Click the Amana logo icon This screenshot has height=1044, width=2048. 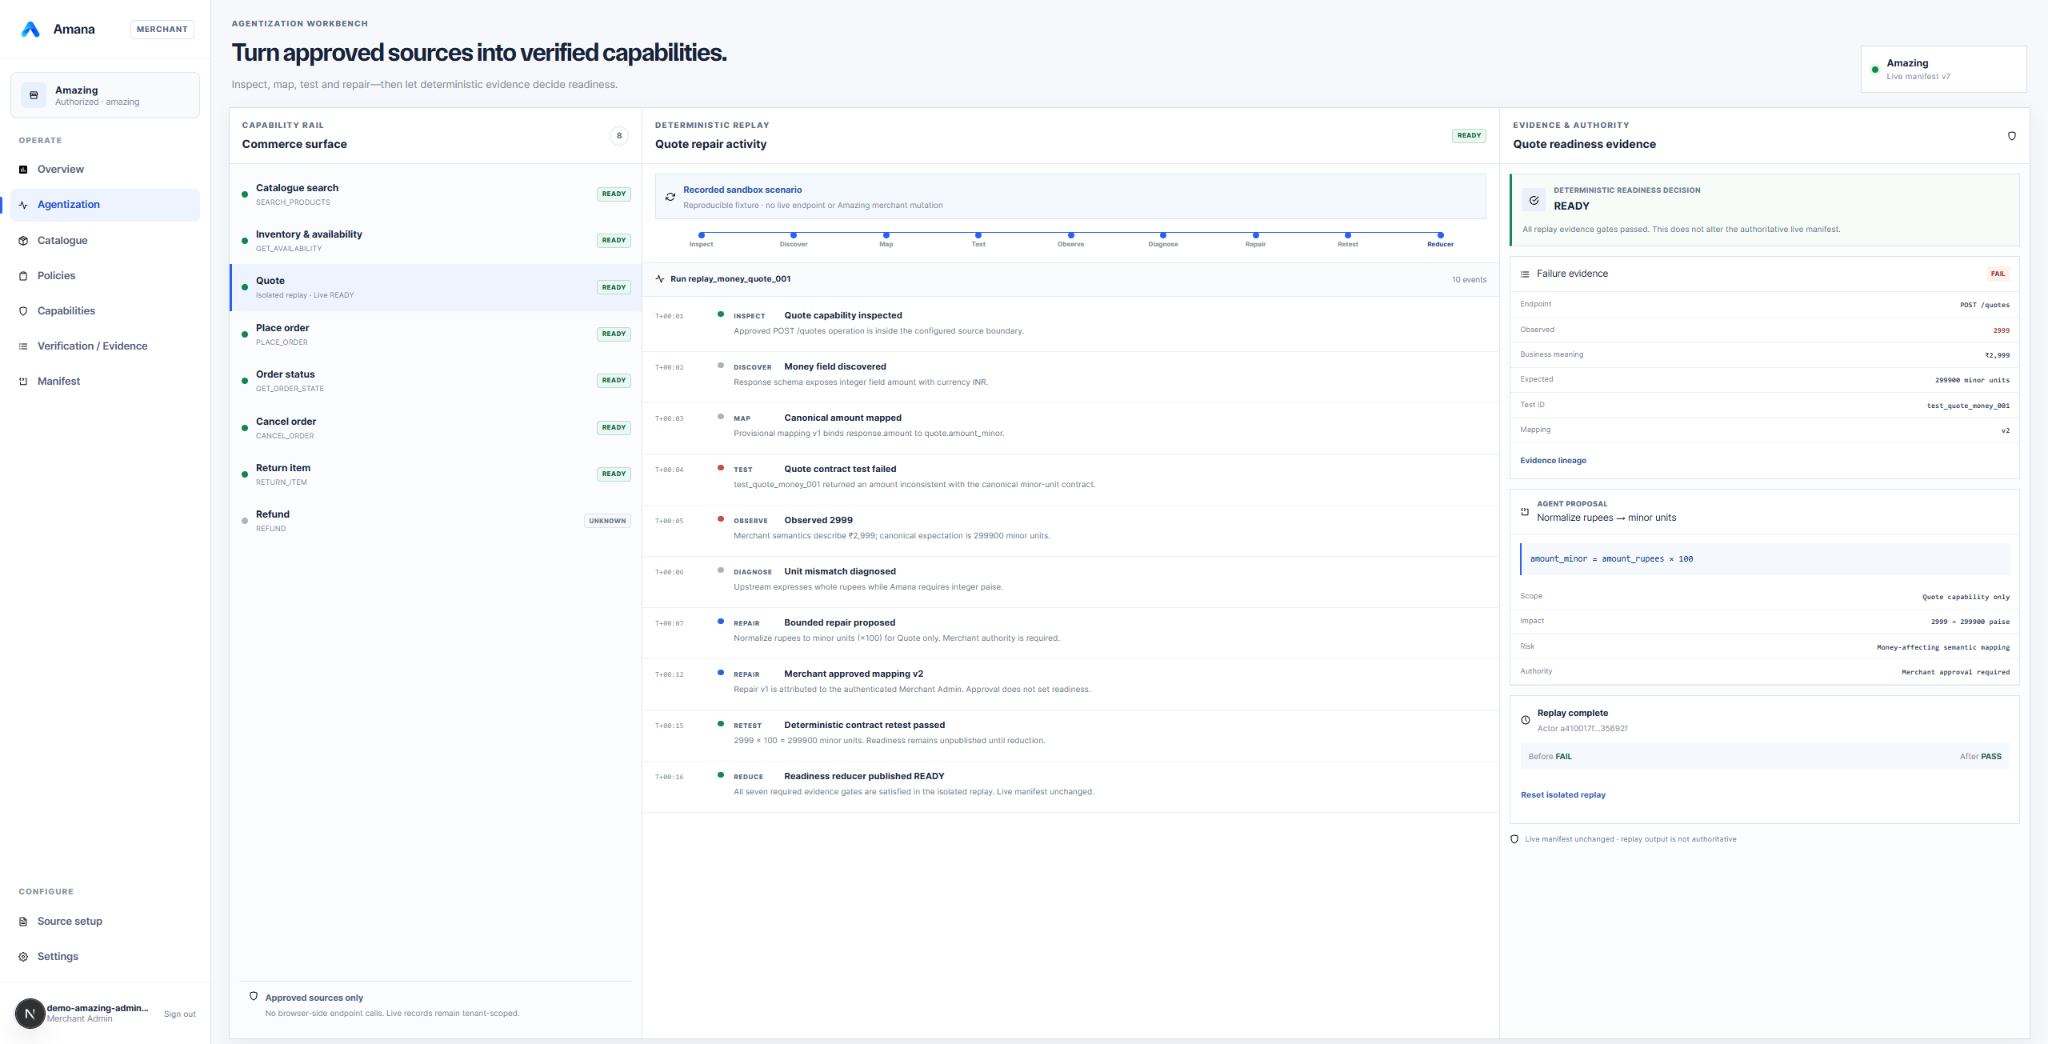[31, 29]
